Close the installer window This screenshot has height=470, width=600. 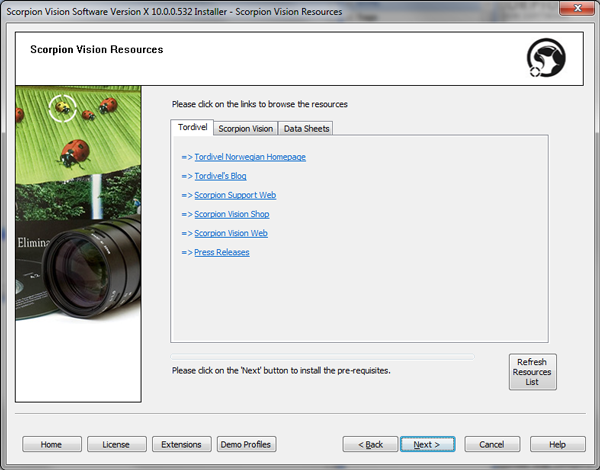(x=577, y=8)
